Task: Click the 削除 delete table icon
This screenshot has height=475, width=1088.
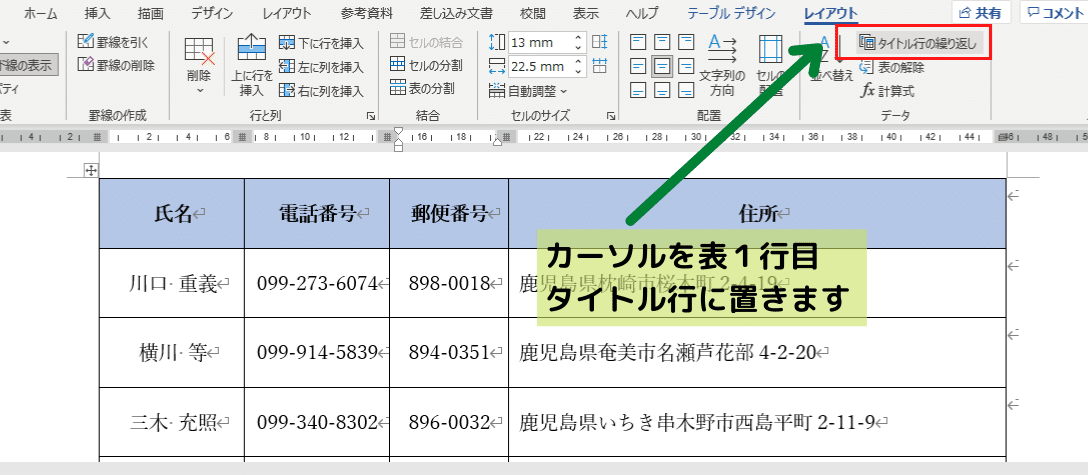Action: [x=199, y=50]
